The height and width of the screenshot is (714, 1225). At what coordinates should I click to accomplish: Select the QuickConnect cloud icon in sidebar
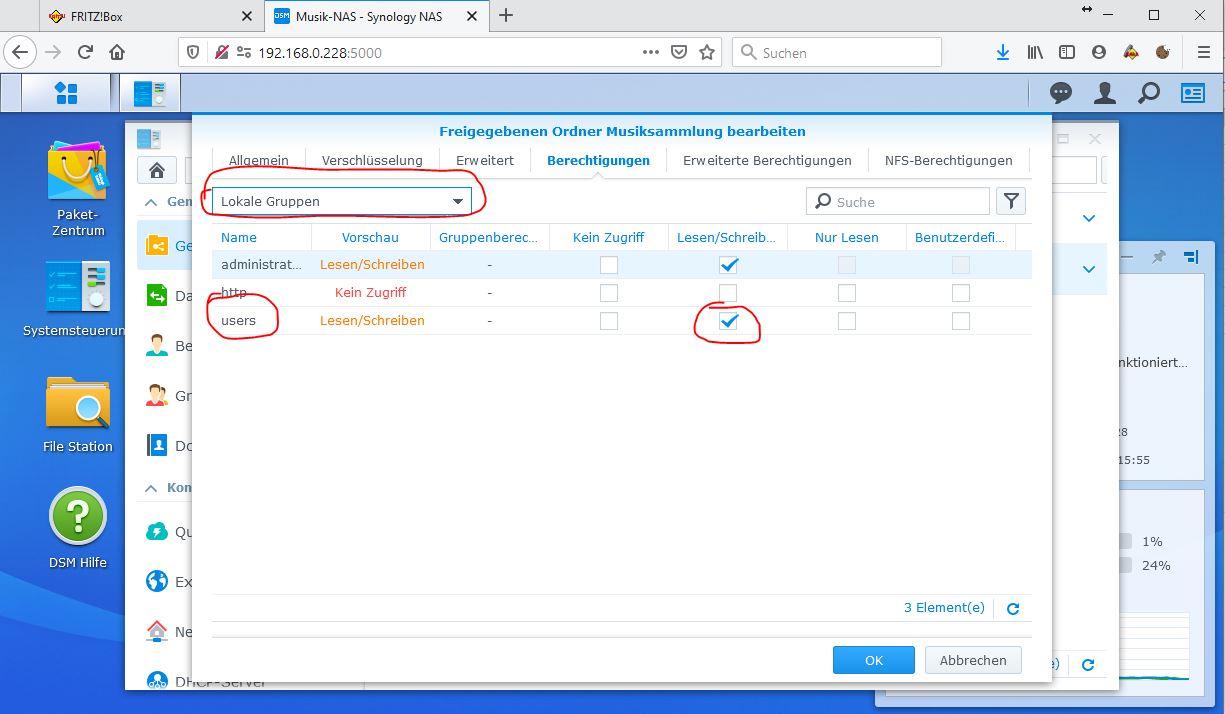point(157,531)
